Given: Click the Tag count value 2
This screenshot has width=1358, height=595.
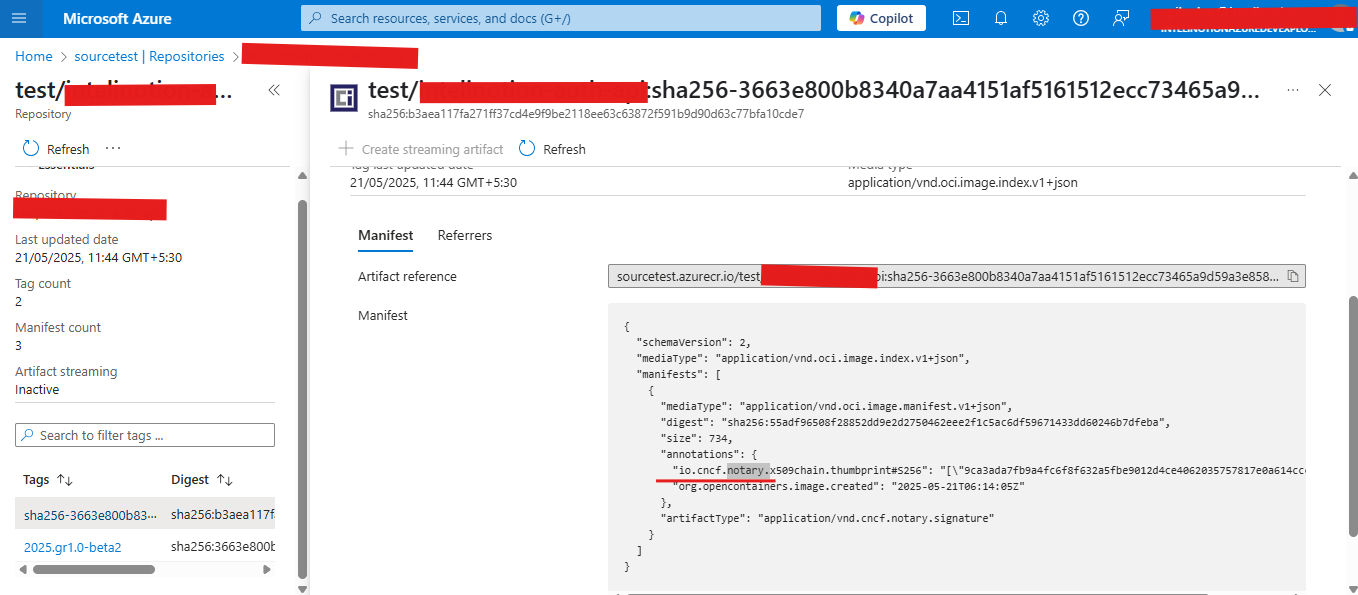Looking at the screenshot, I should tap(19, 301).
